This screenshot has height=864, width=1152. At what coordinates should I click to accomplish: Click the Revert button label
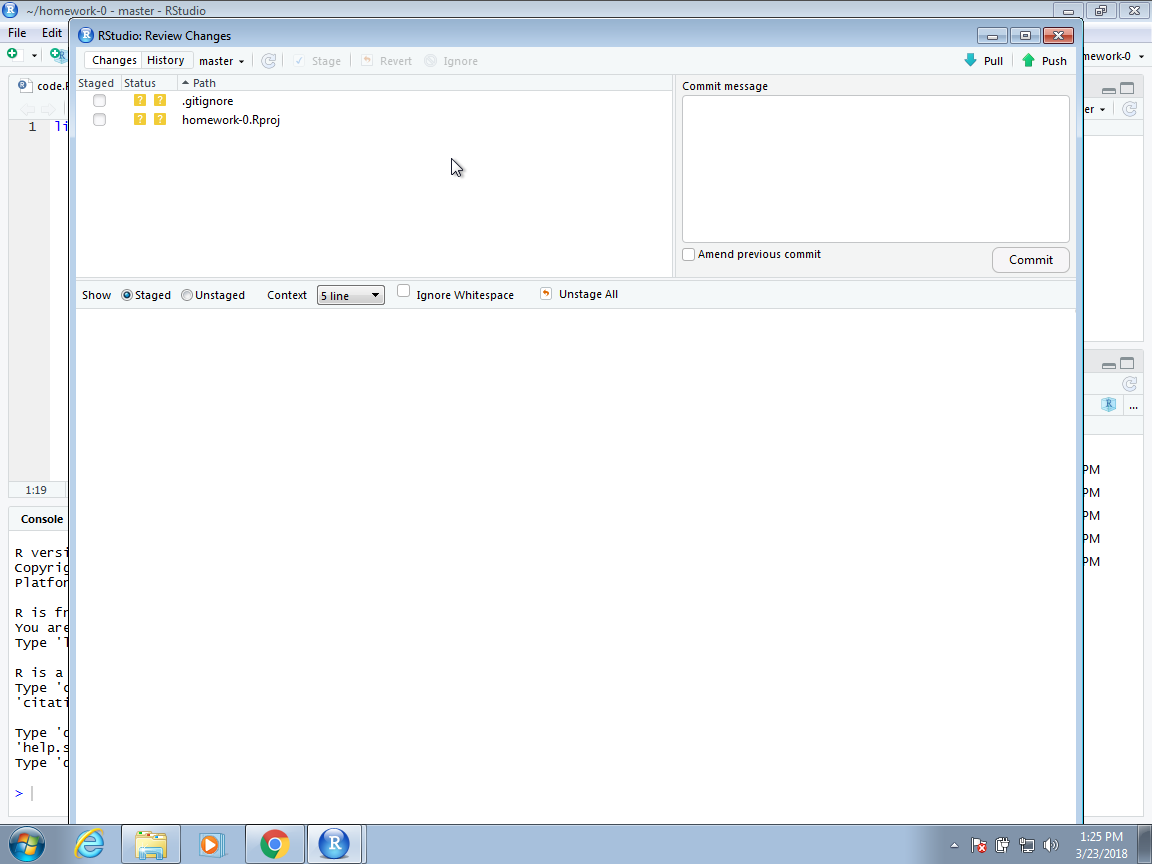[395, 61]
